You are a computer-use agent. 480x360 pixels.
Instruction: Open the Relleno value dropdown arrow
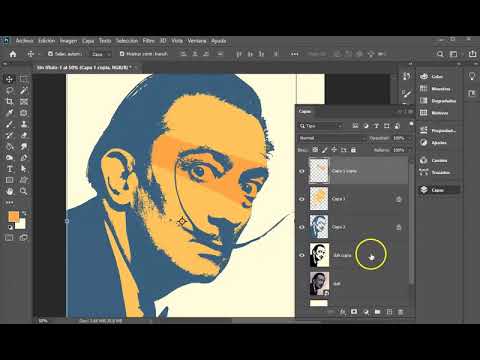point(409,150)
